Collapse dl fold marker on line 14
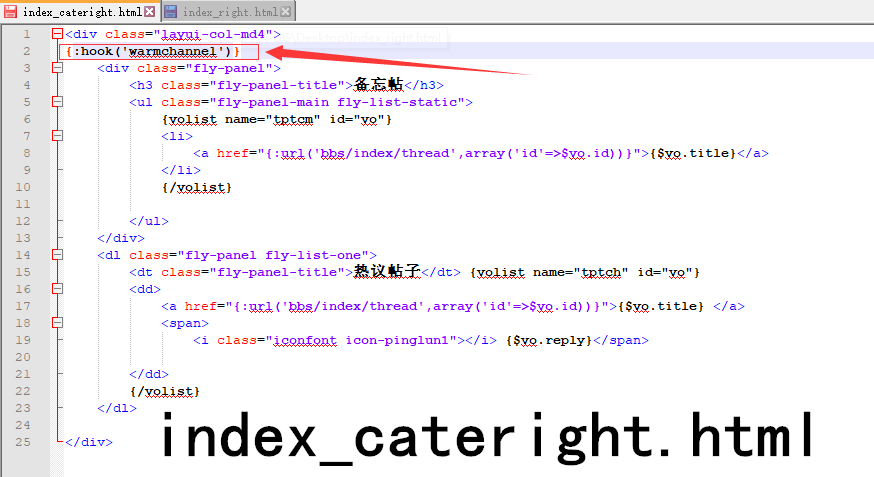 click(x=57, y=255)
